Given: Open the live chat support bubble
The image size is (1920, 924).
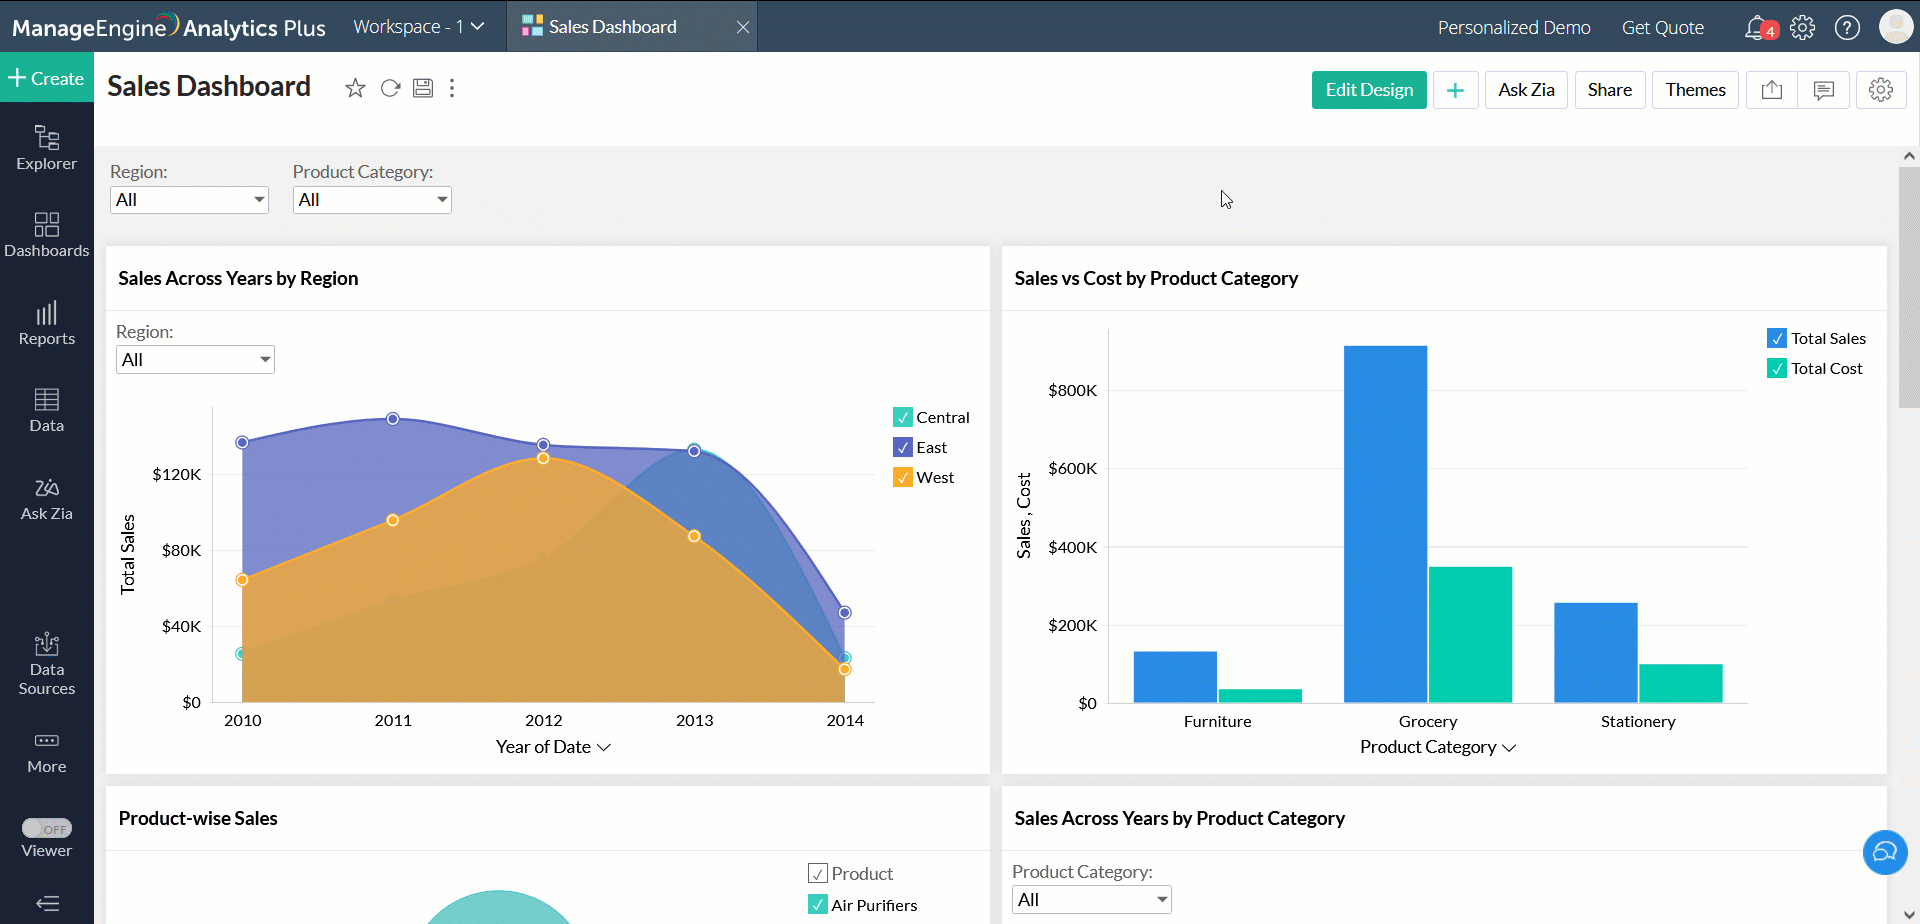Looking at the screenshot, I should coord(1884,852).
